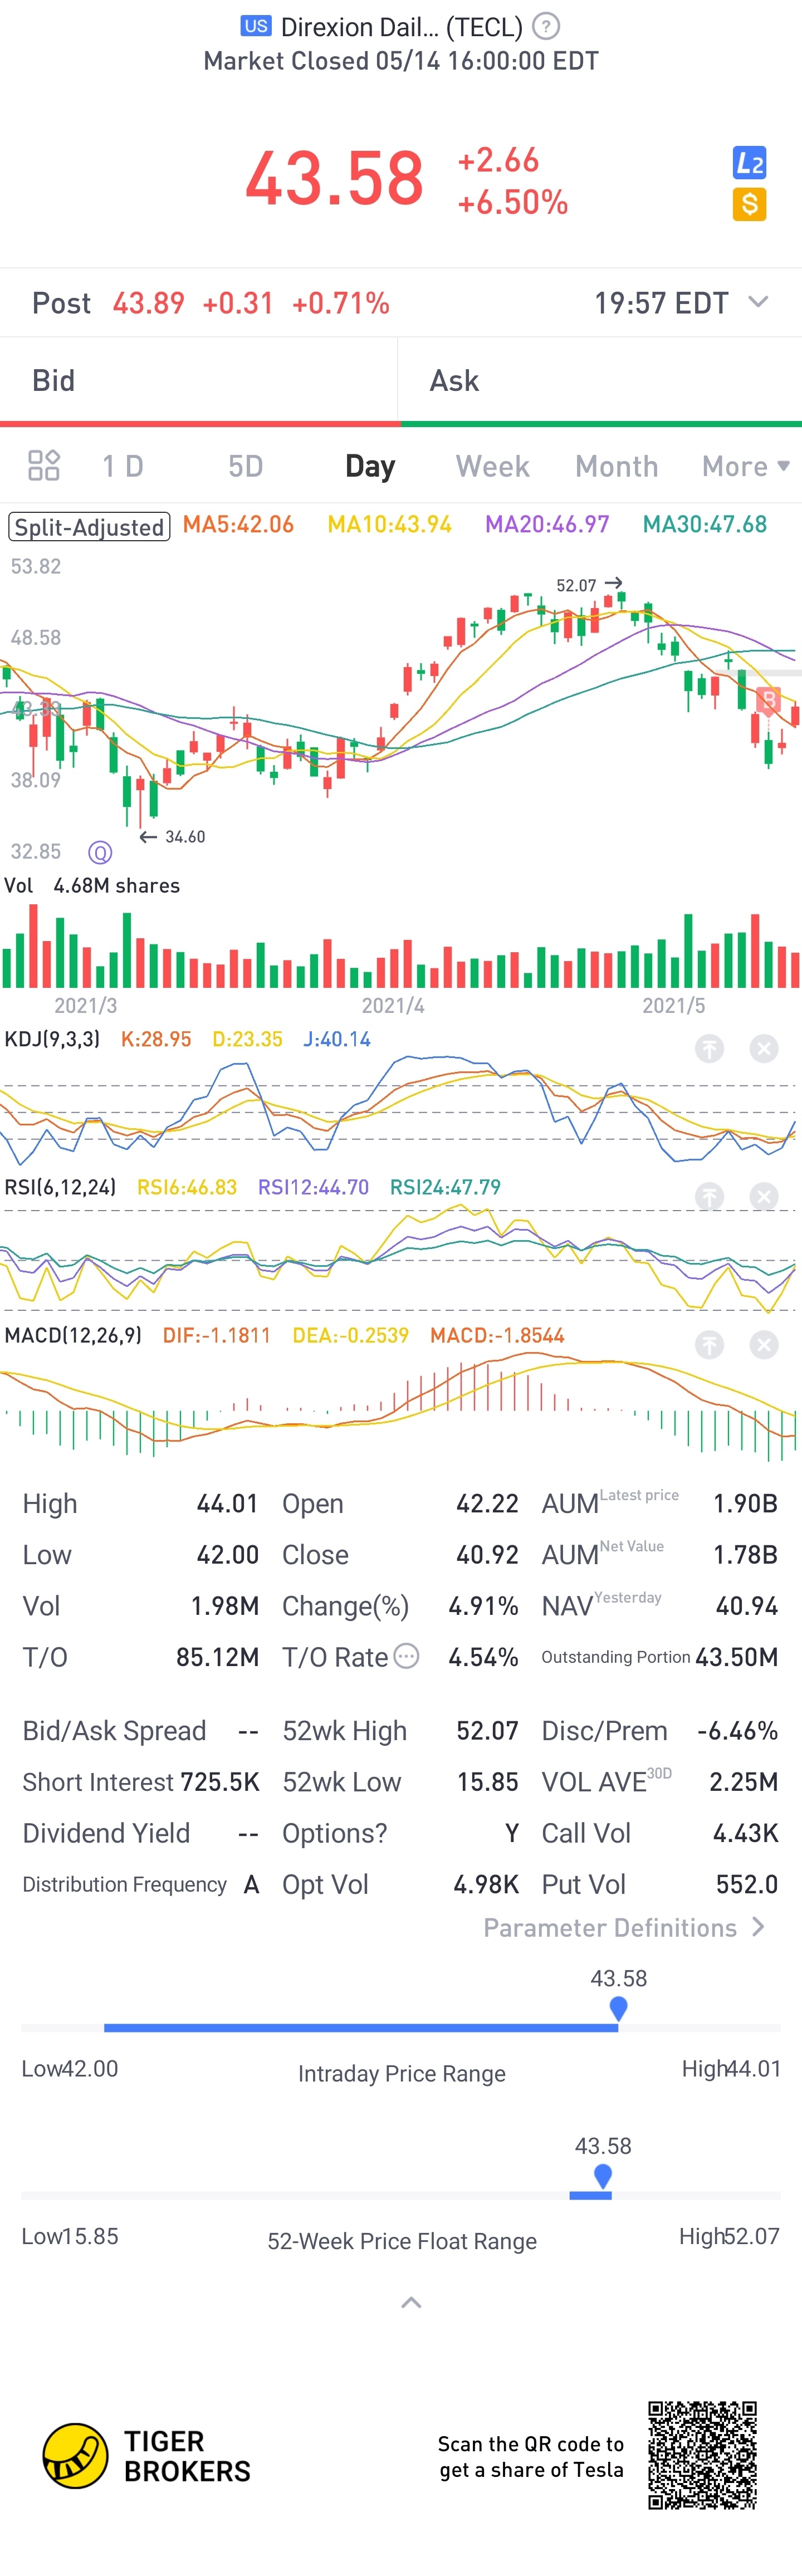
Task: Tap the main price 43.58
Action: (x=334, y=179)
